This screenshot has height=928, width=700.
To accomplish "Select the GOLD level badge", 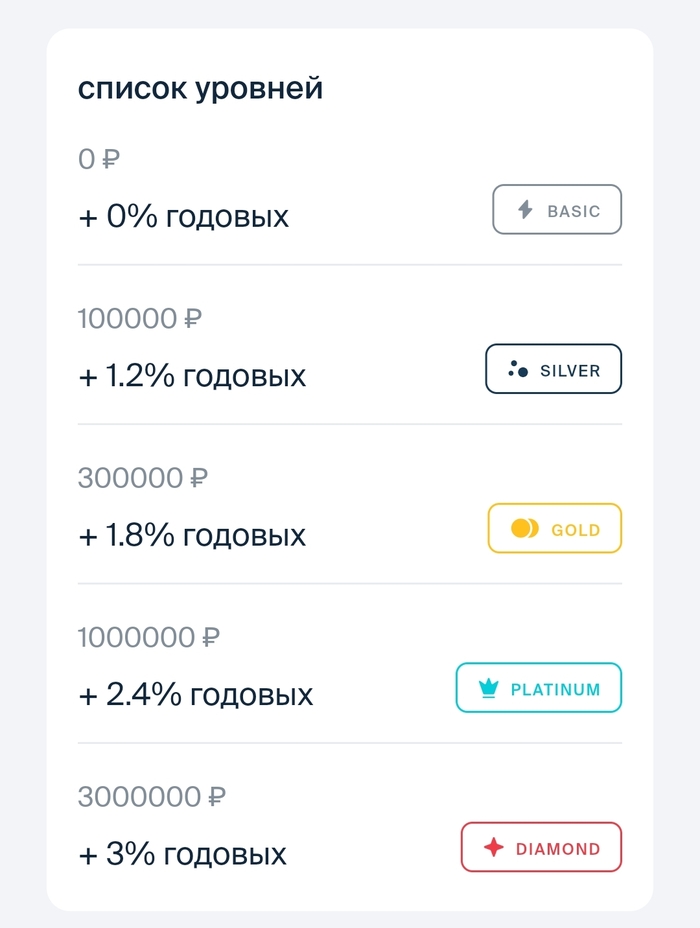I will tap(555, 529).
